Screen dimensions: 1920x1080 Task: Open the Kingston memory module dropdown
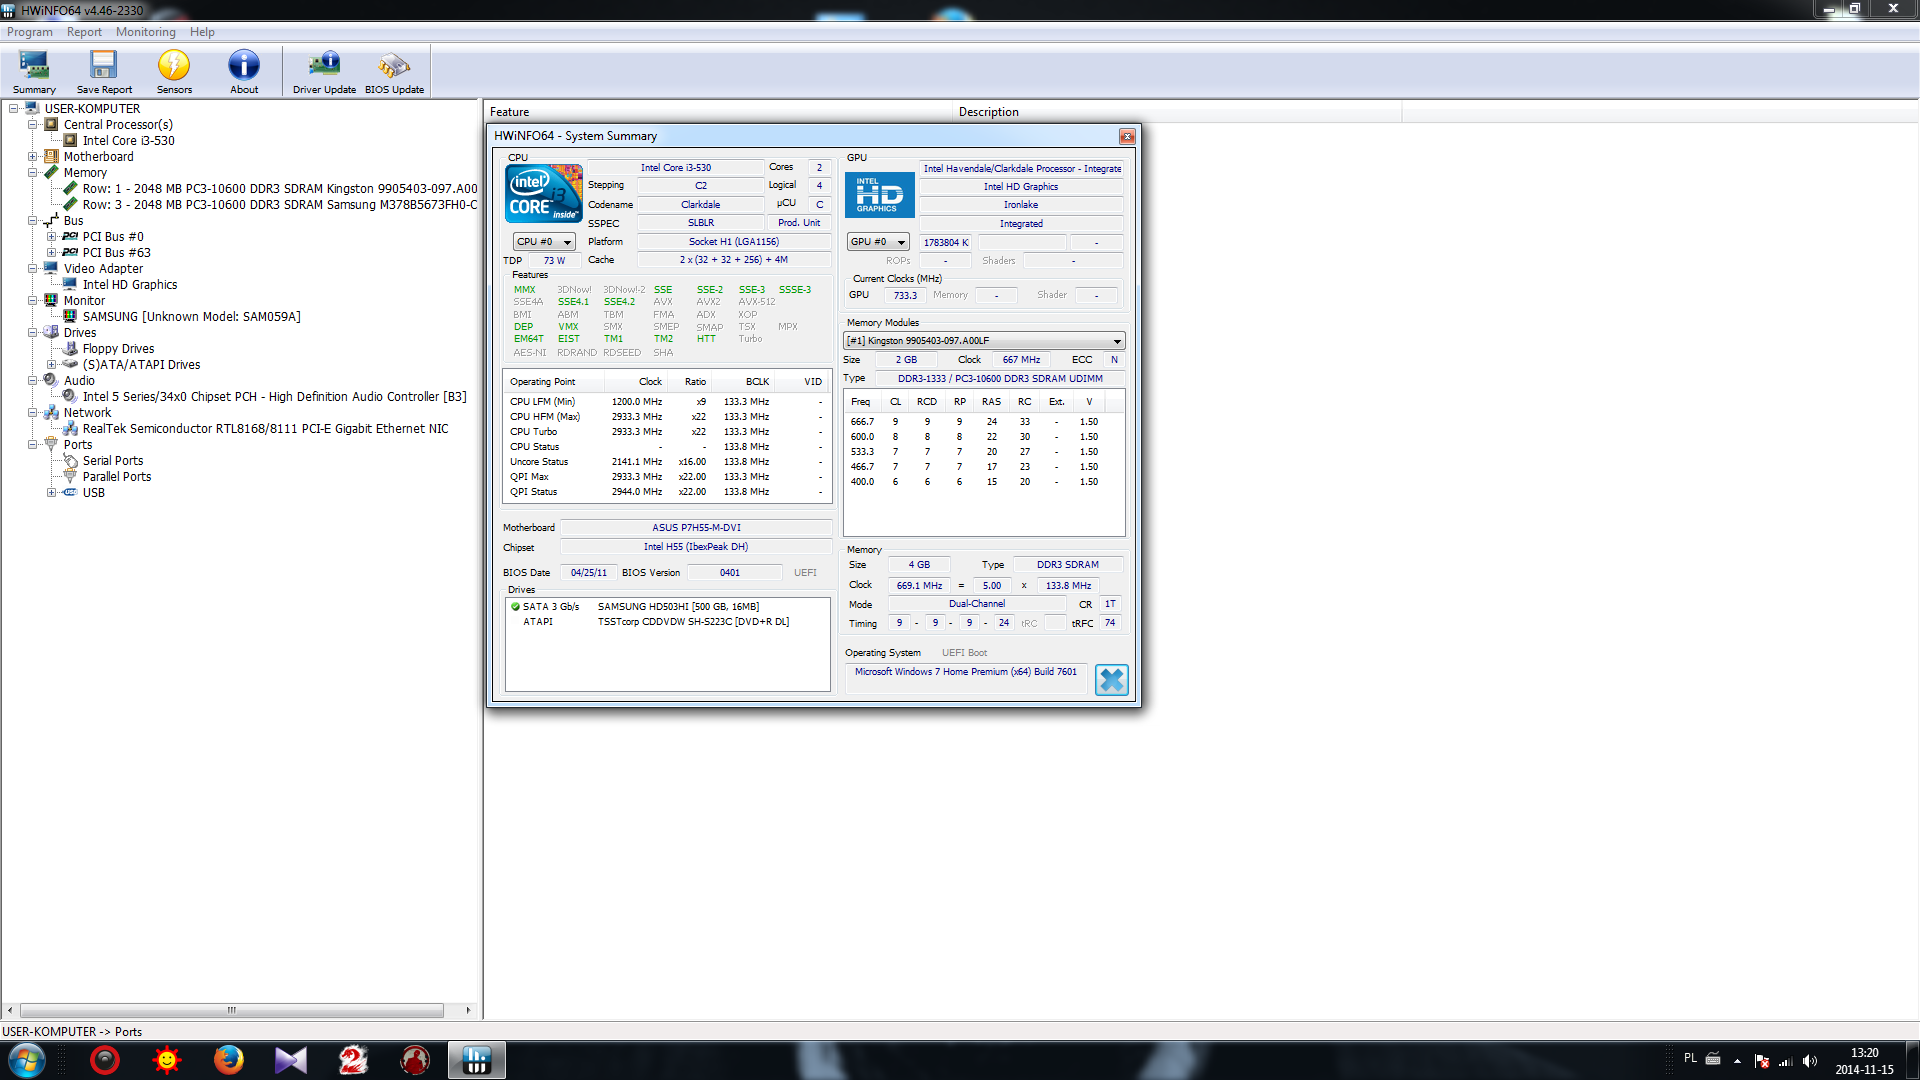pyautogui.click(x=985, y=341)
